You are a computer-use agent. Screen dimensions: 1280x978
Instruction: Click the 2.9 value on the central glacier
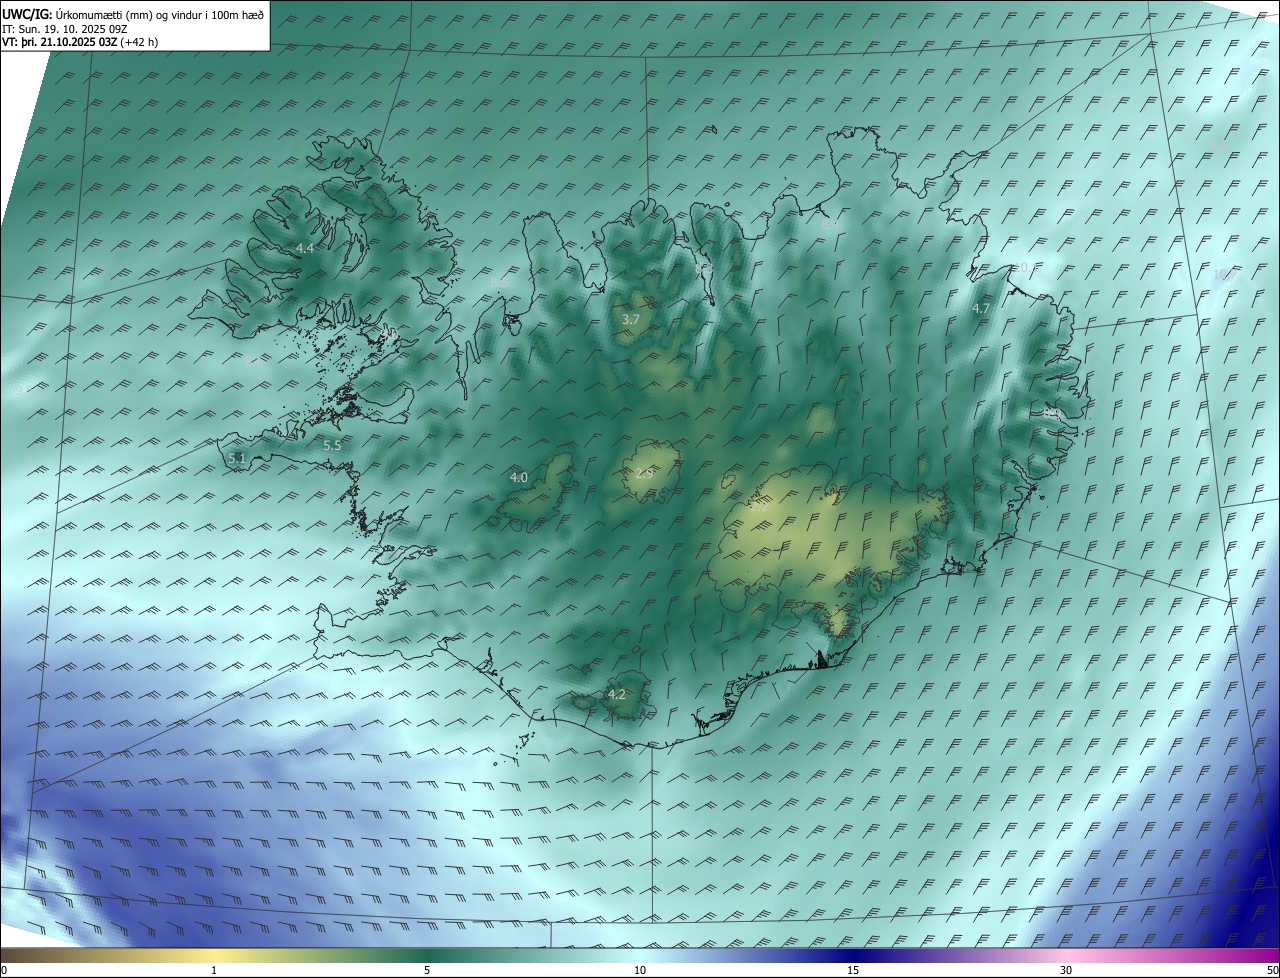(x=643, y=472)
